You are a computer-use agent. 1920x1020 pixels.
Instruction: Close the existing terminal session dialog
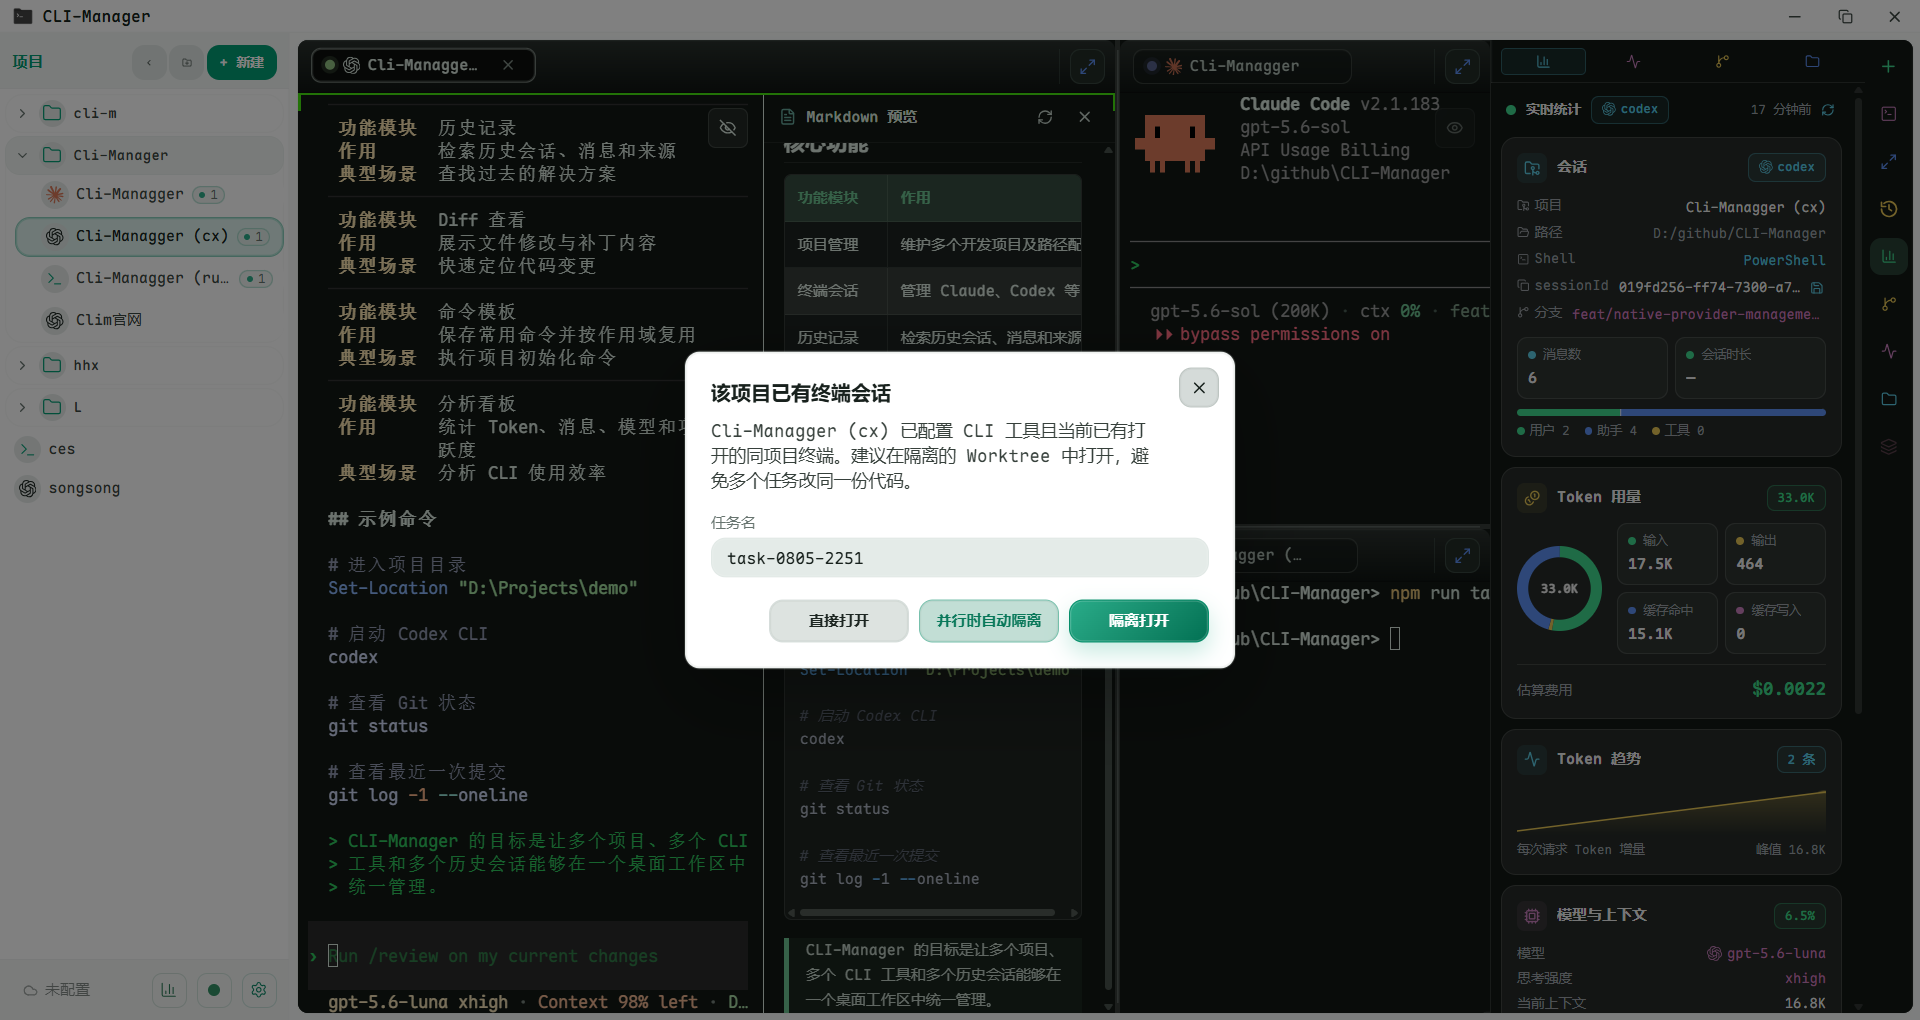pos(1198,388)
